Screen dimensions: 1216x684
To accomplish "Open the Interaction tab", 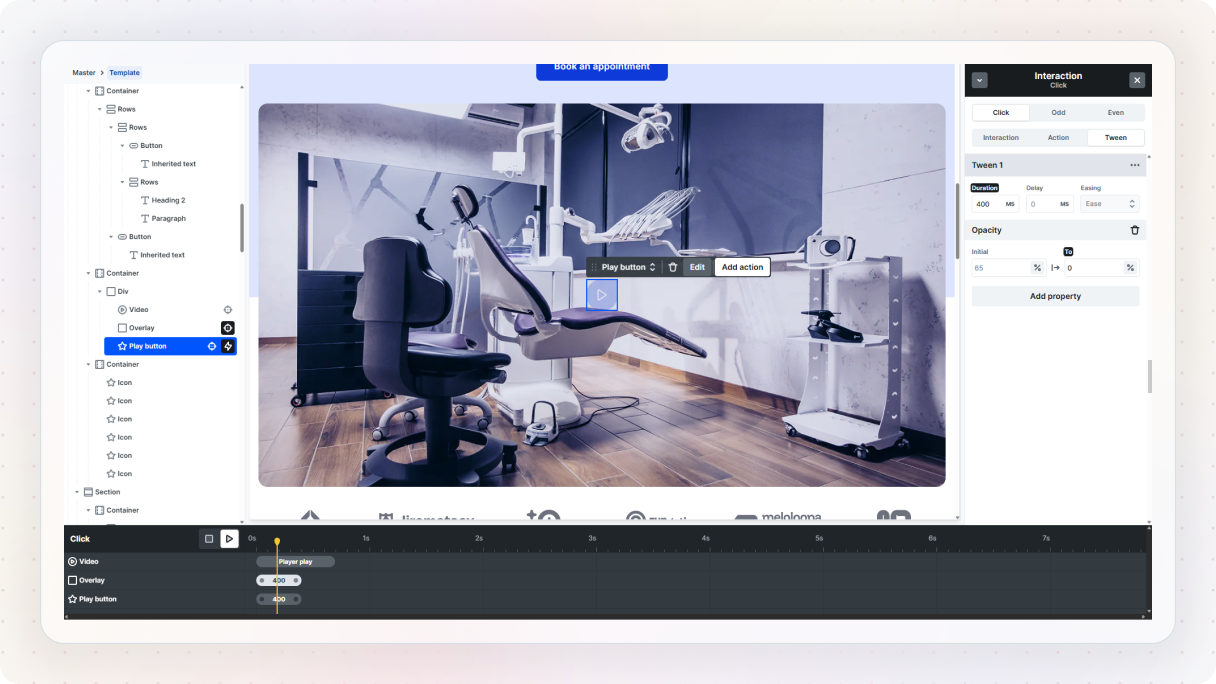I will click(x=1001, y=138).
